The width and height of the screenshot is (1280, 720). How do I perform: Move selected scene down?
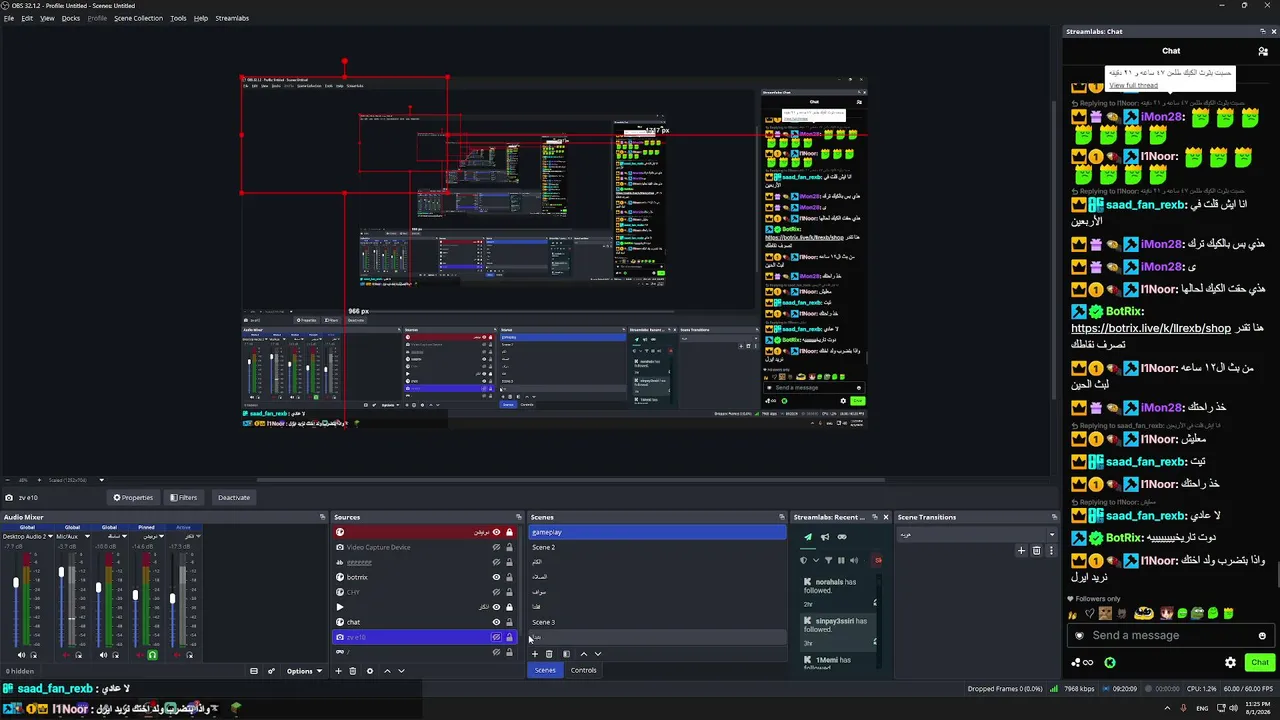click(598, 654)
